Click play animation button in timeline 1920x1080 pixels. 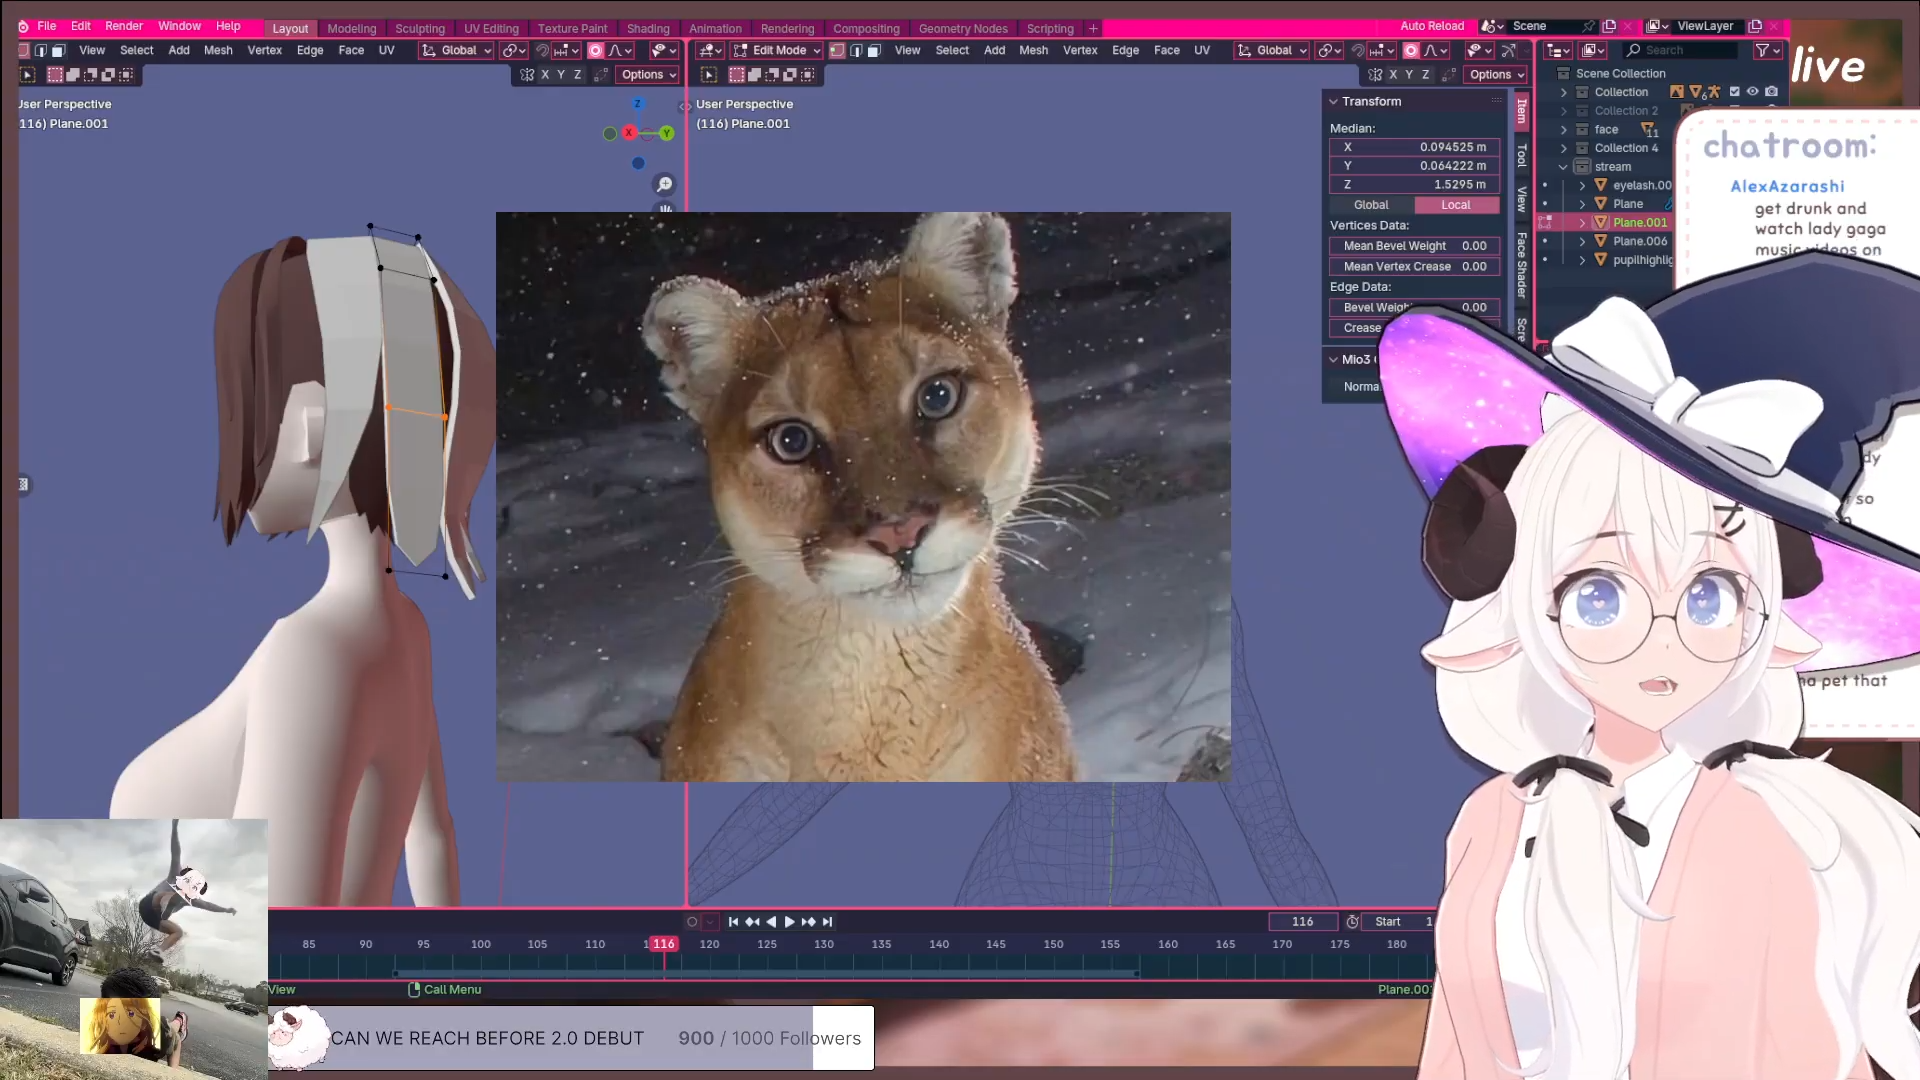[x=789, y=922]
